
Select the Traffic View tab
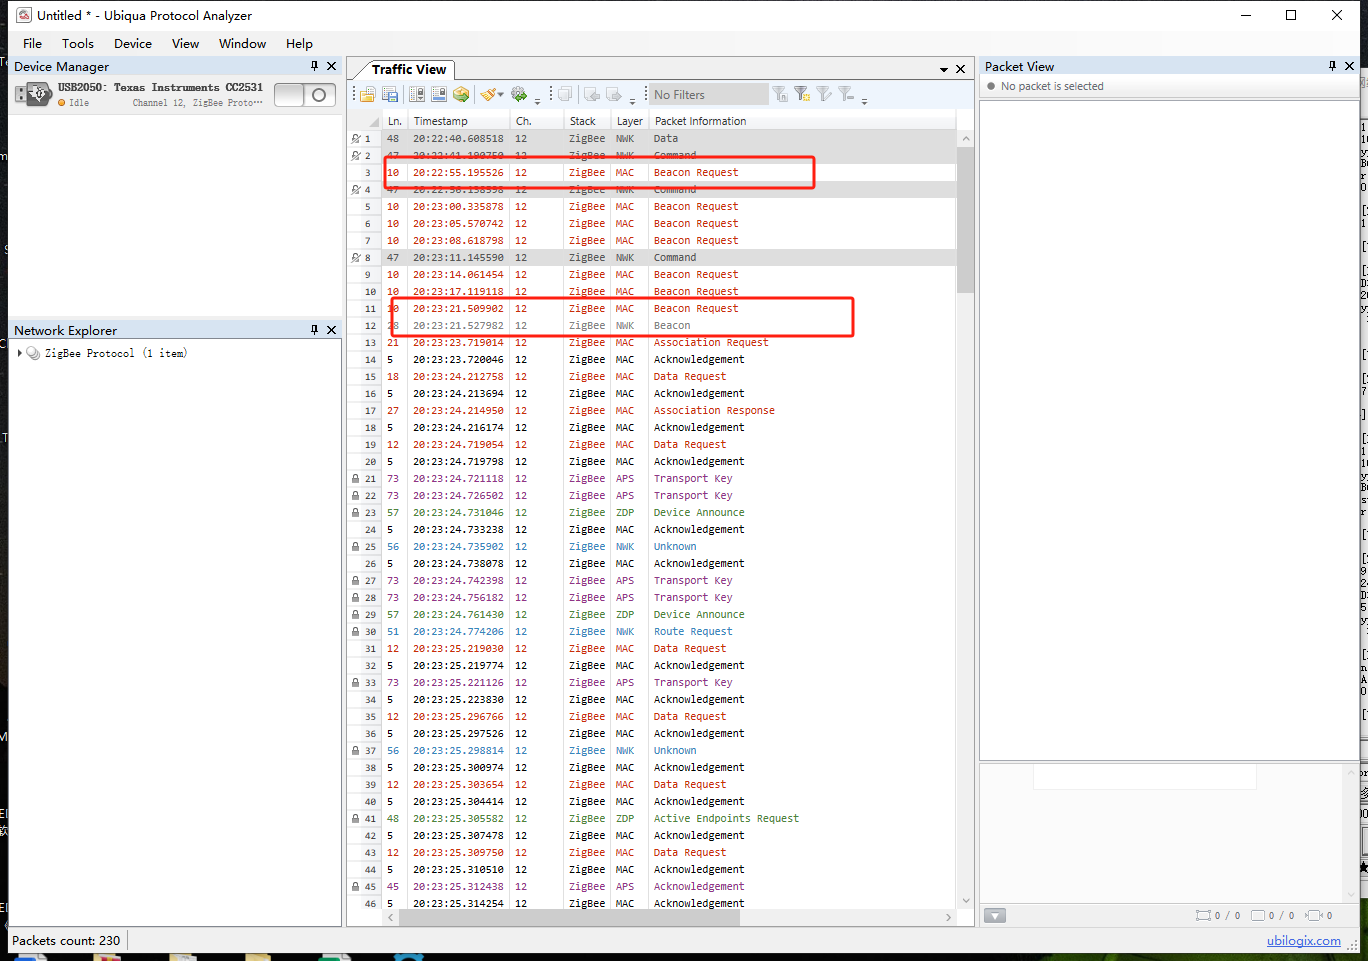click(409, 69)
